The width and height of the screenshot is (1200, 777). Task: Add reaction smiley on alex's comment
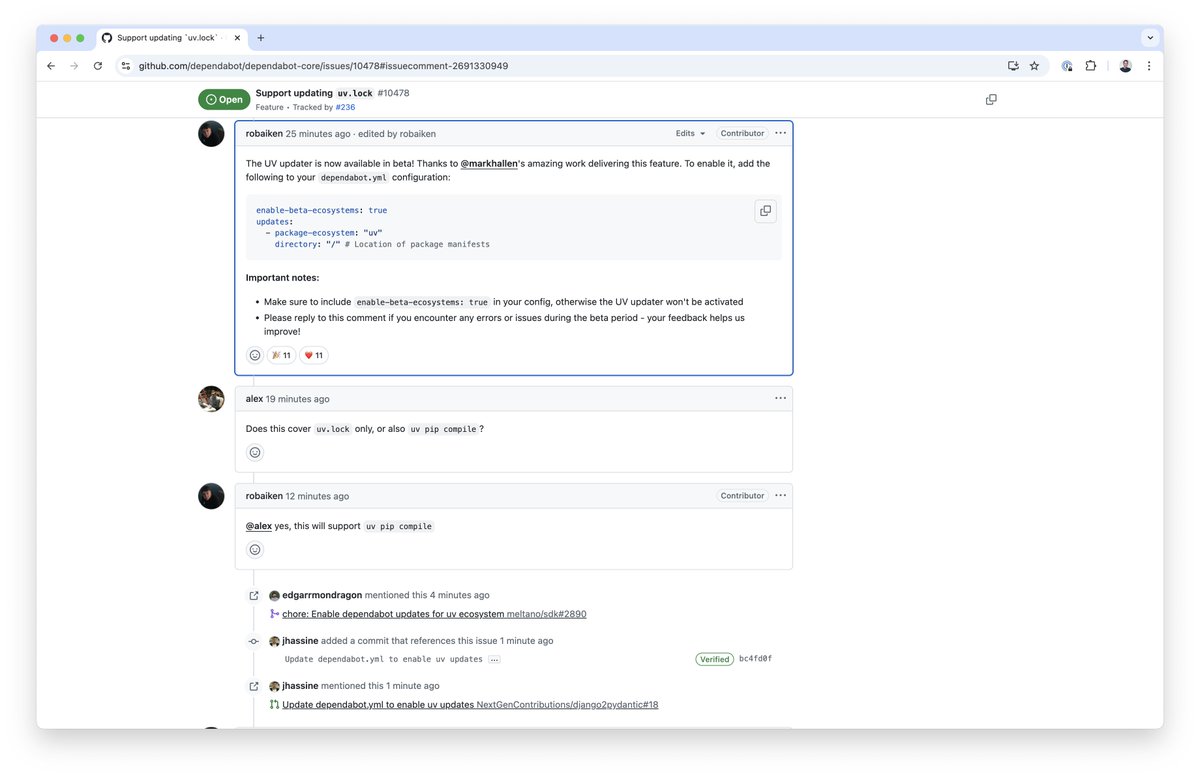[x=255, y=452]
